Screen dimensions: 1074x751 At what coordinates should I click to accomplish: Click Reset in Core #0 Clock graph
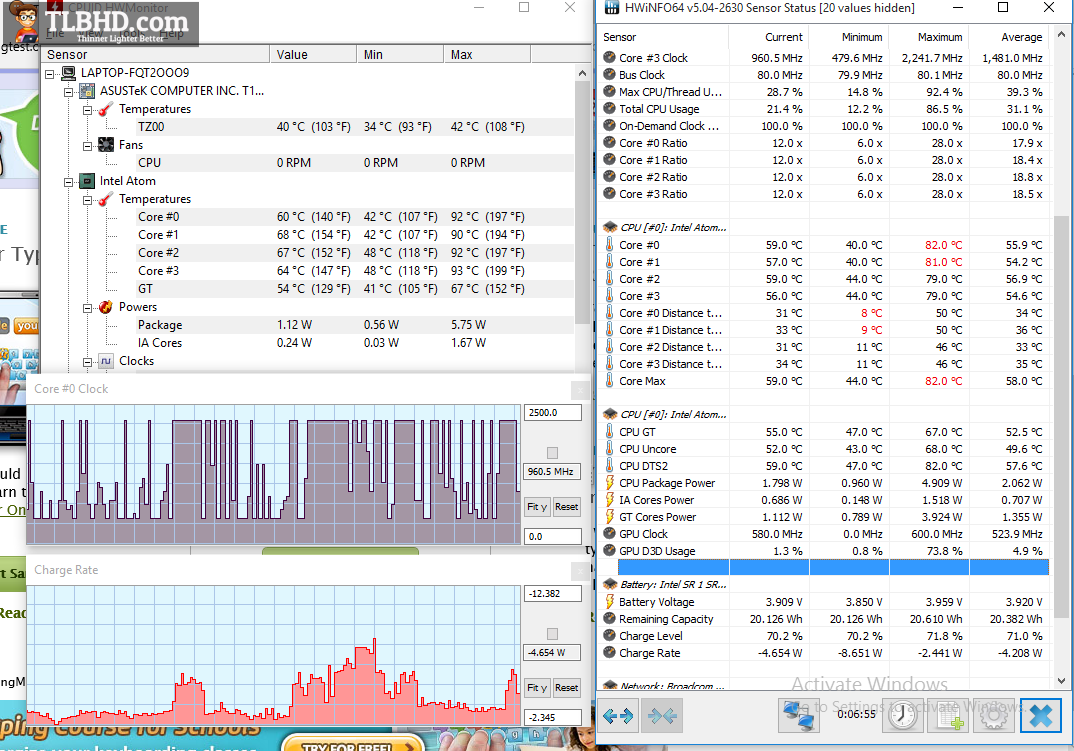[566, 506]
